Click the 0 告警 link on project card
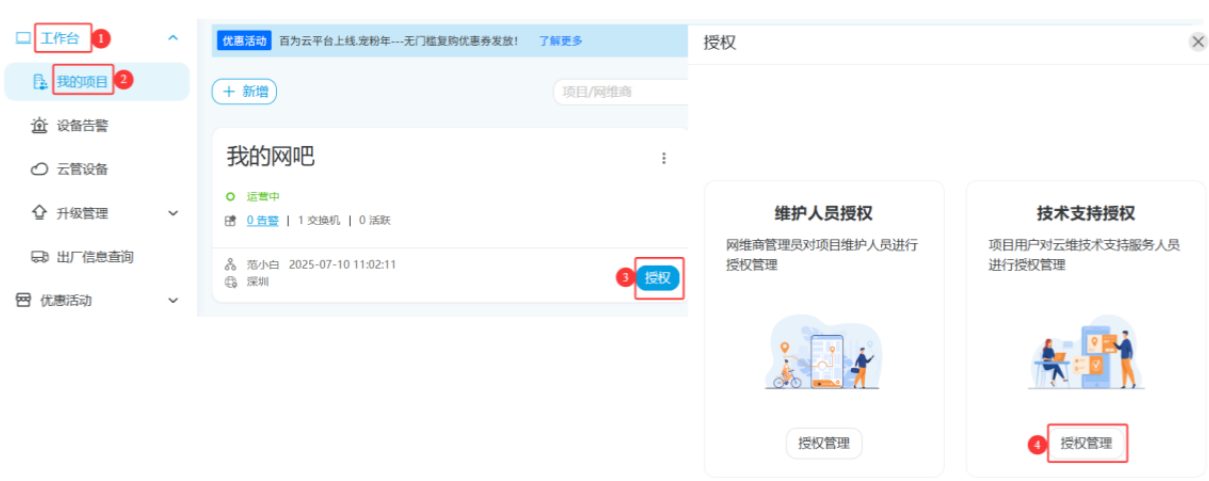Screen dimensions: 1209x481 263,220
